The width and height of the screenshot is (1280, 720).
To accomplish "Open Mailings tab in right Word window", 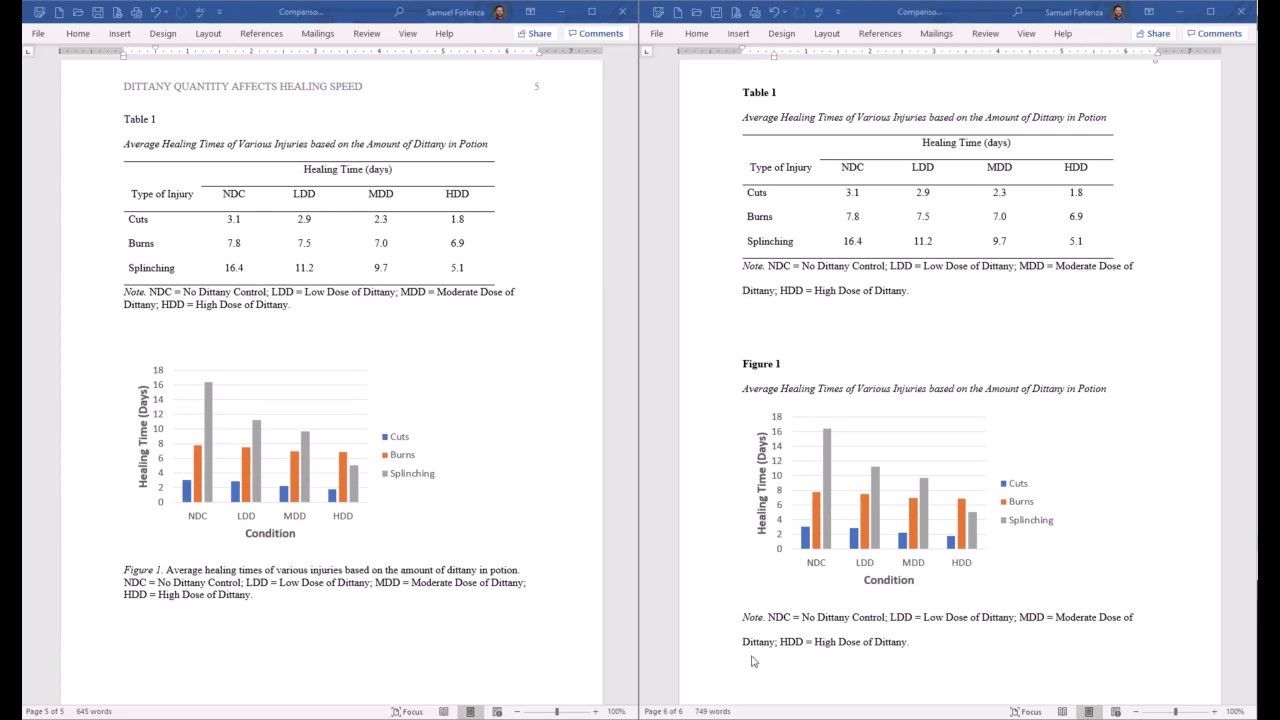I will pyautogui.click(x=937, y=33).
